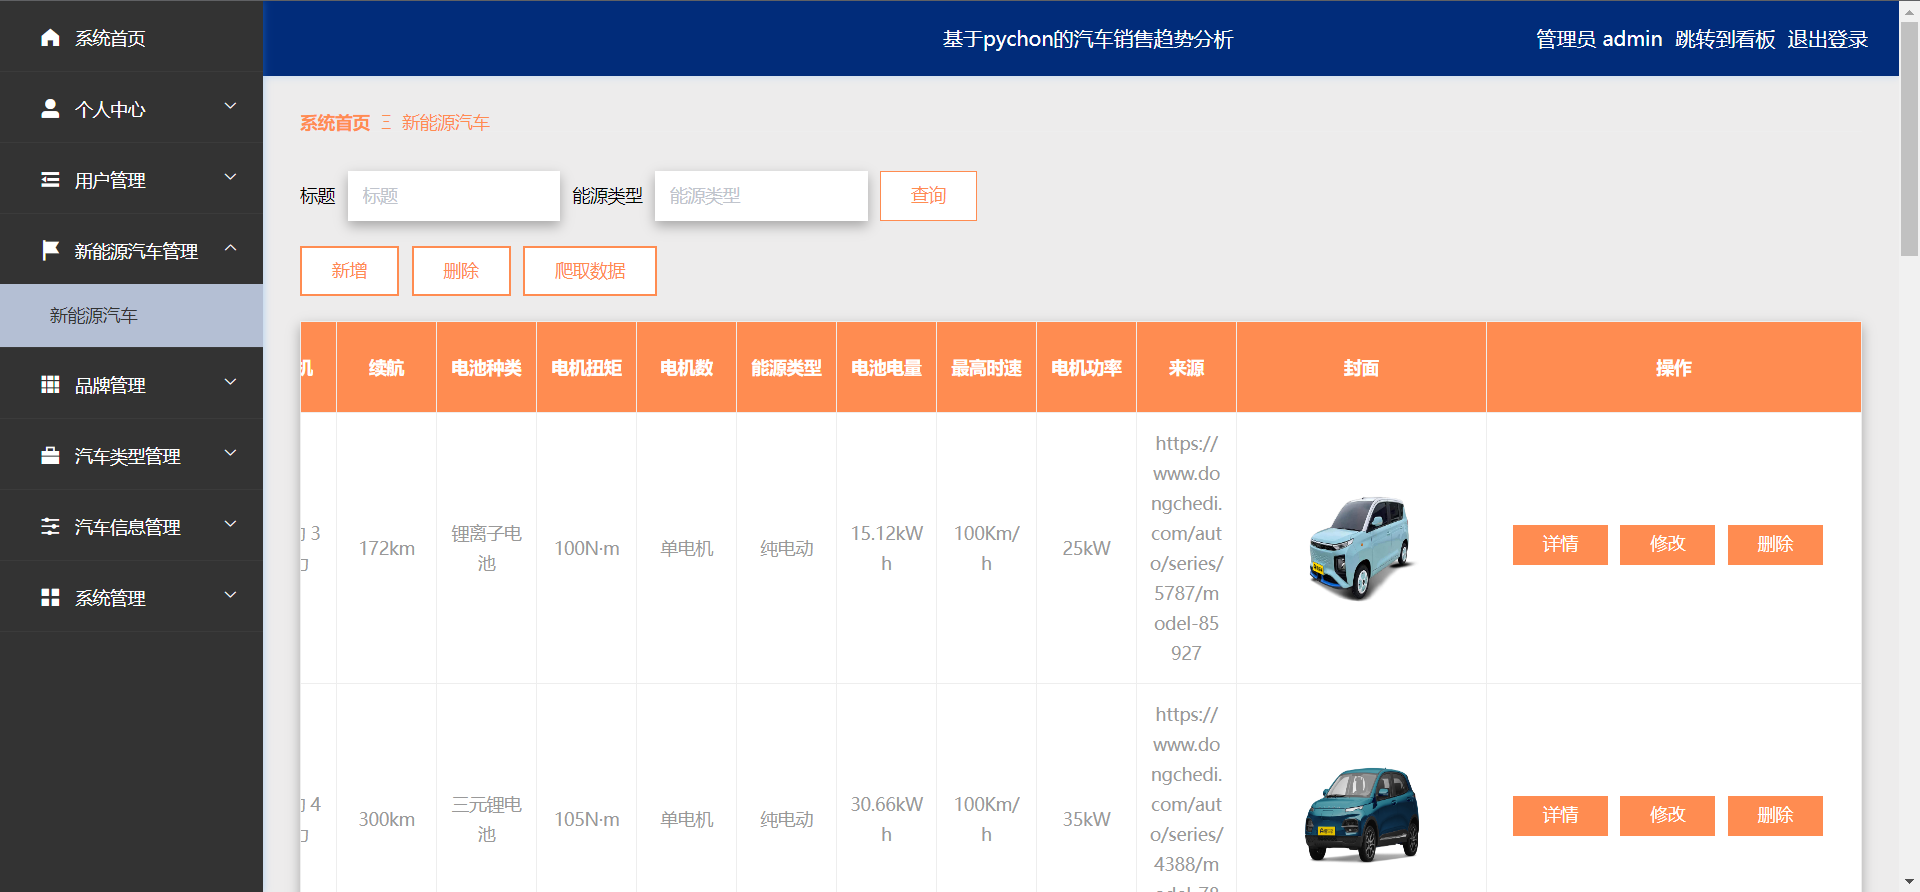Image resolution: width=1920 pixels, height=892 pixels.
Task: Click 详情 for the 172km row
Action: (1560, 545)
